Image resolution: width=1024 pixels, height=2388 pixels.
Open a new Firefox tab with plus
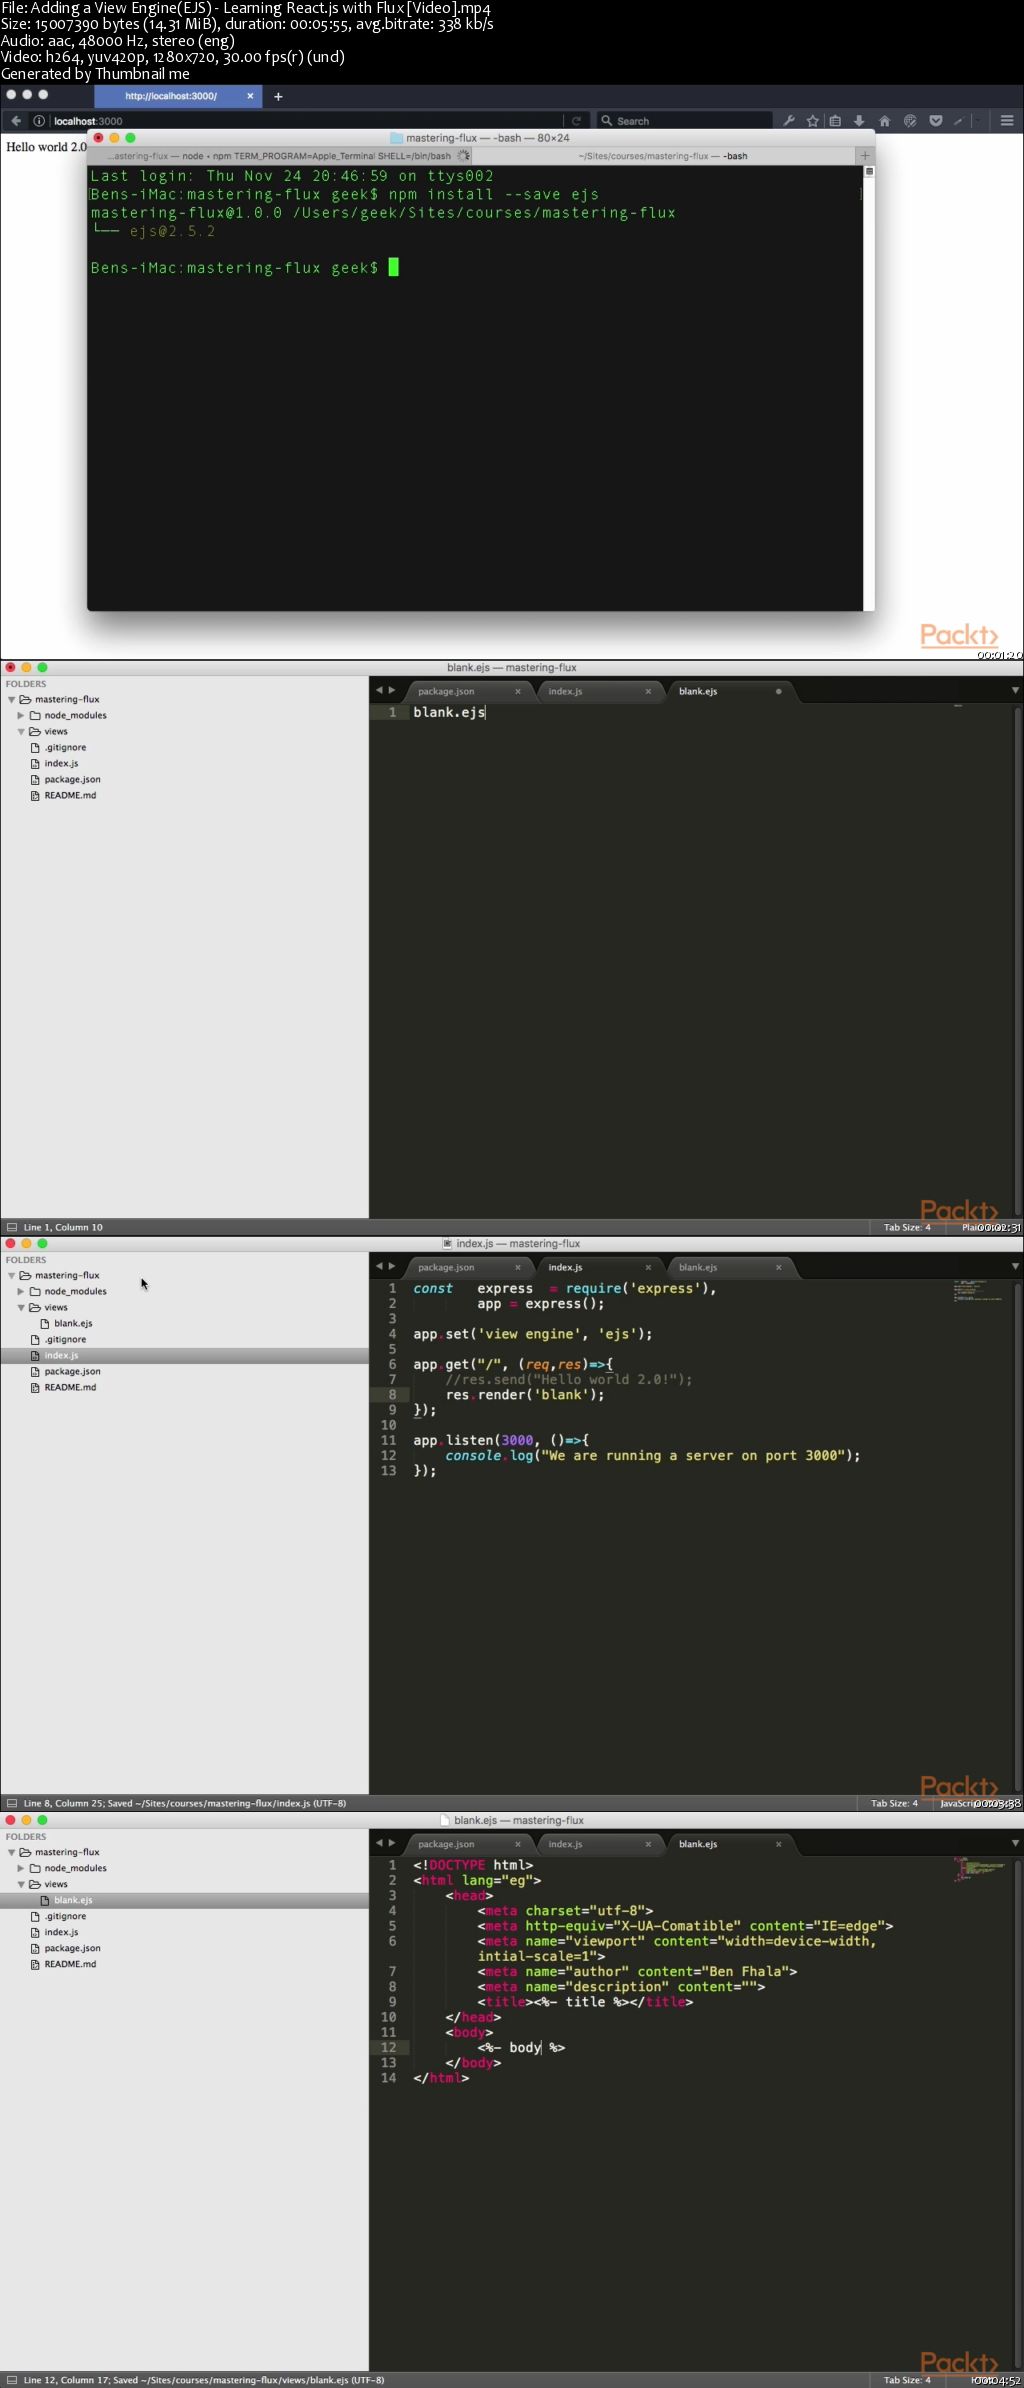point(278,96)
